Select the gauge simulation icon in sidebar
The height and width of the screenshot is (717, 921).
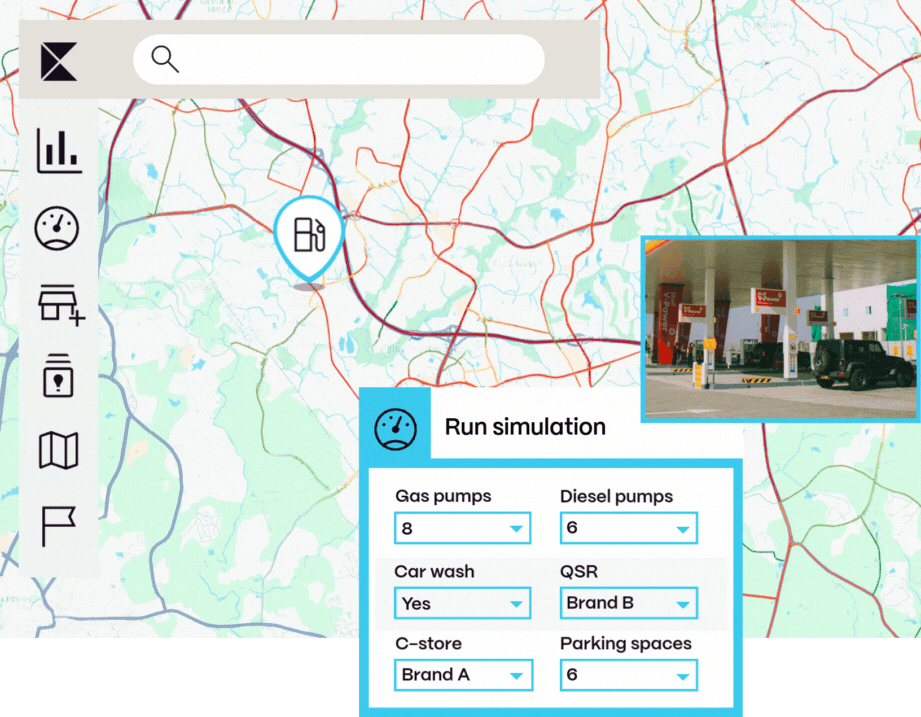click(58, 228)
